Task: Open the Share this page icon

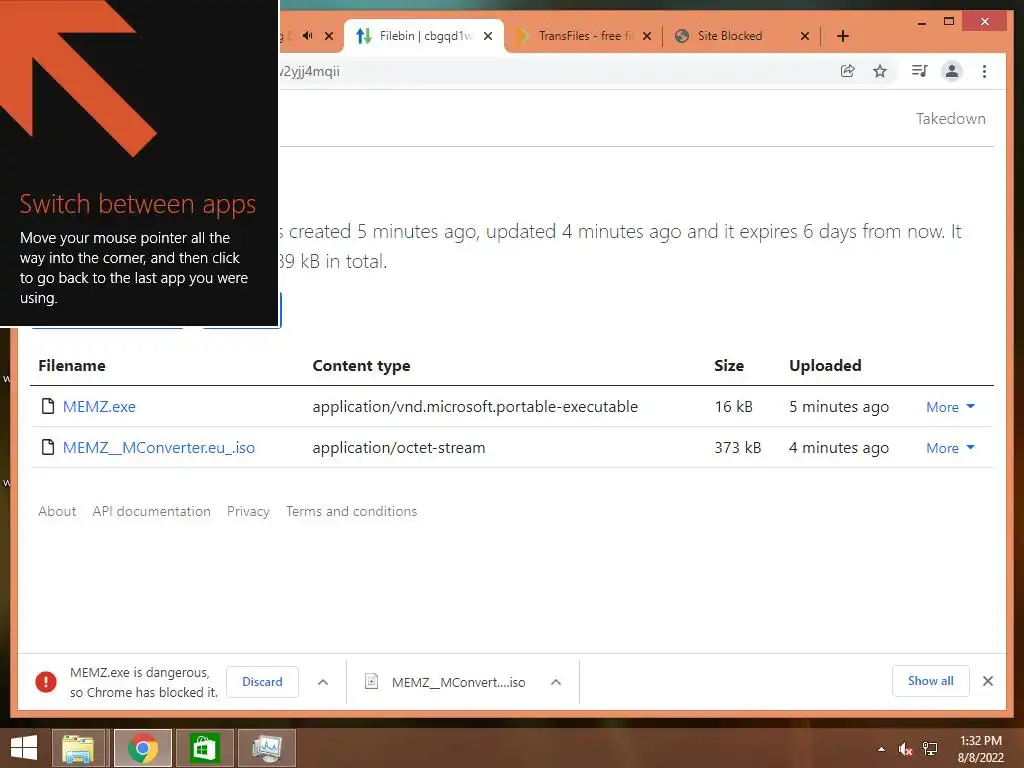Action: point(848,71)
